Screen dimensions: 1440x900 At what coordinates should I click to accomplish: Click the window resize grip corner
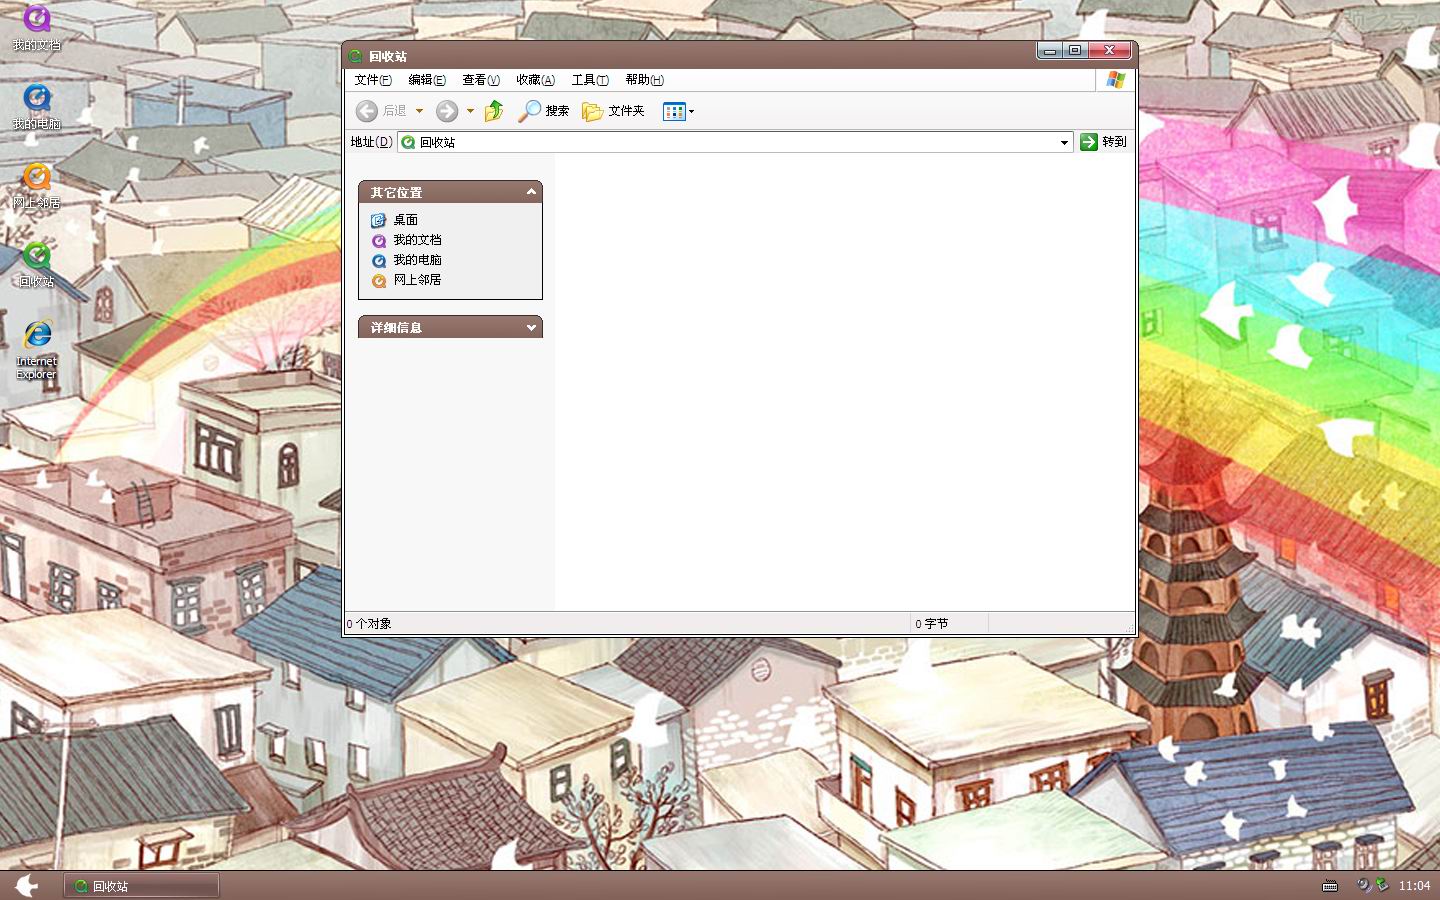pos(1130,628)
